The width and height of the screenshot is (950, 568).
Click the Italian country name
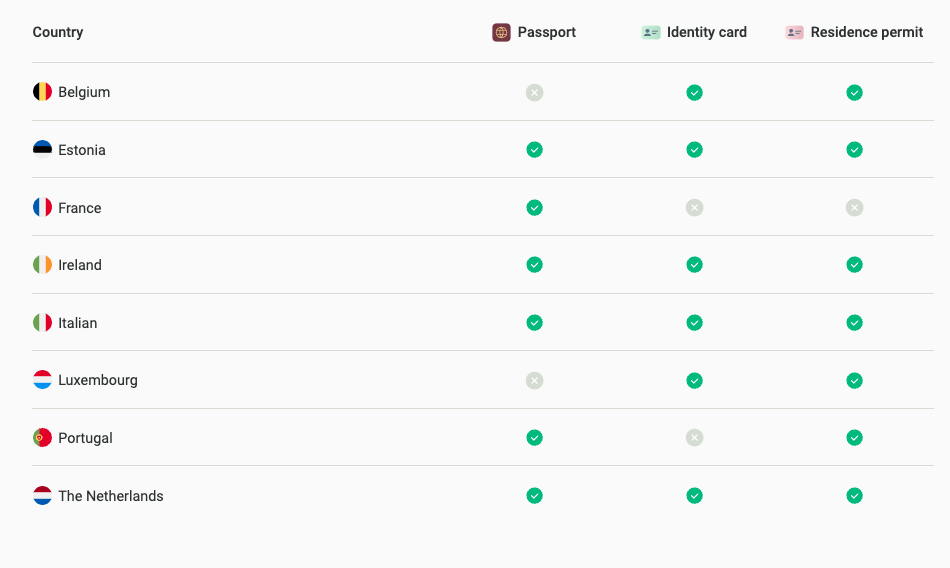[78, 323]
